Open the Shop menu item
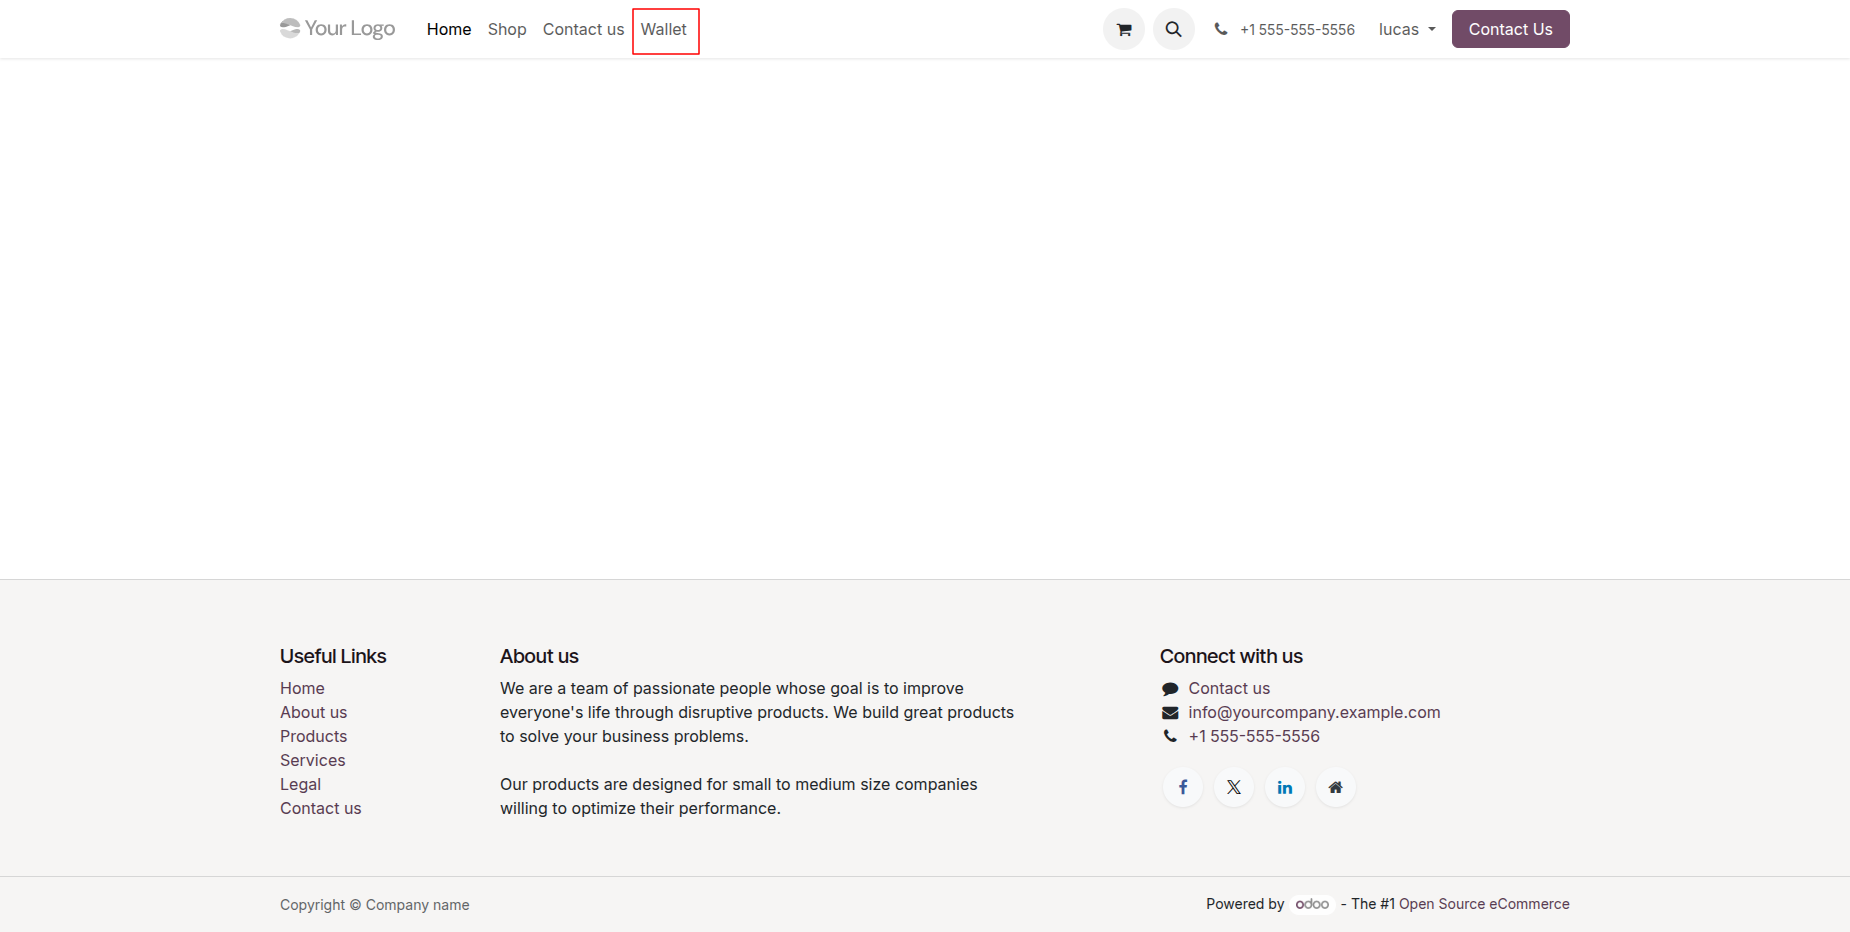 click(507, 29)
